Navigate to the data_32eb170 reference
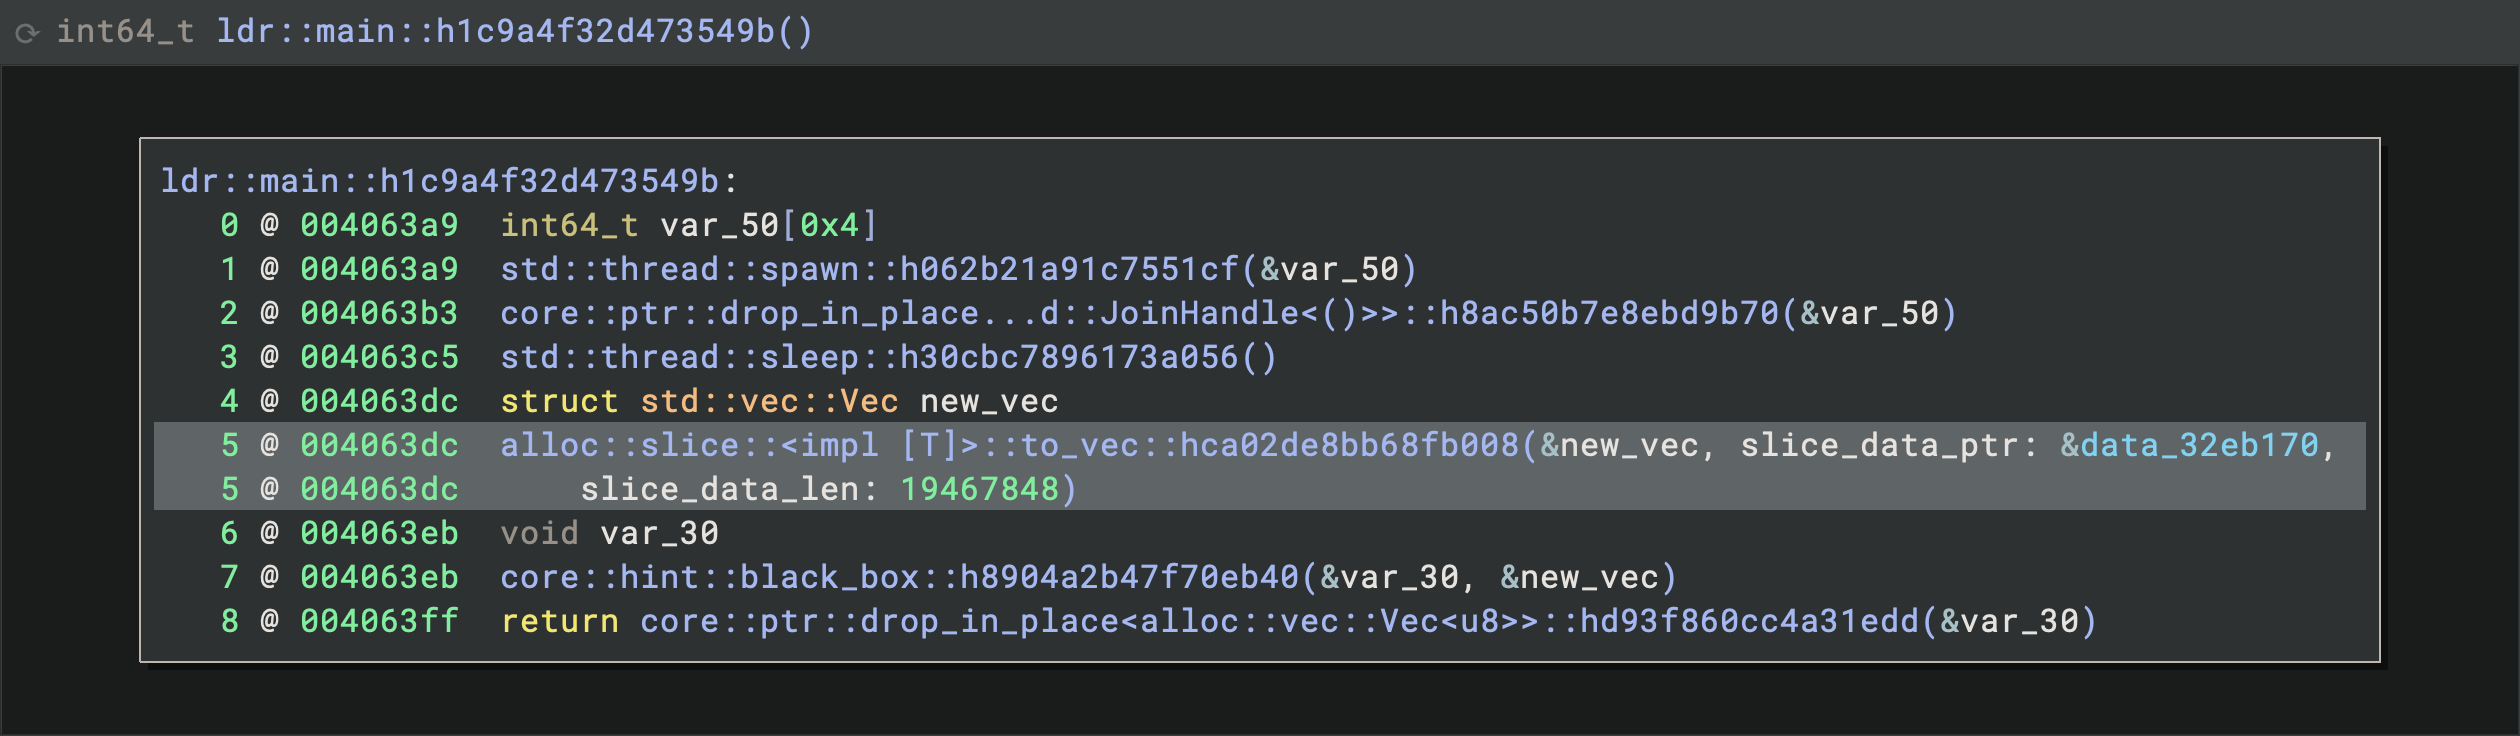Image resolution: width=2520 pixels, height=736 pixels. (2199, 445)
